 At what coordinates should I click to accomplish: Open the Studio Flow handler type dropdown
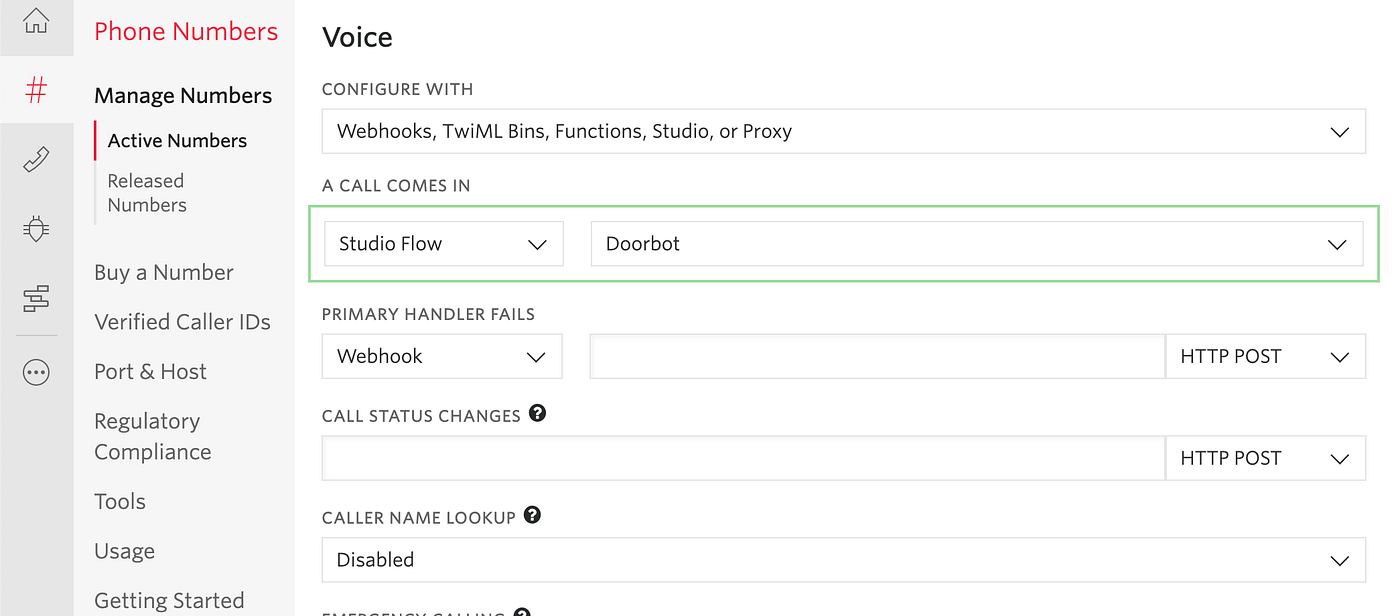coord(444,244)
